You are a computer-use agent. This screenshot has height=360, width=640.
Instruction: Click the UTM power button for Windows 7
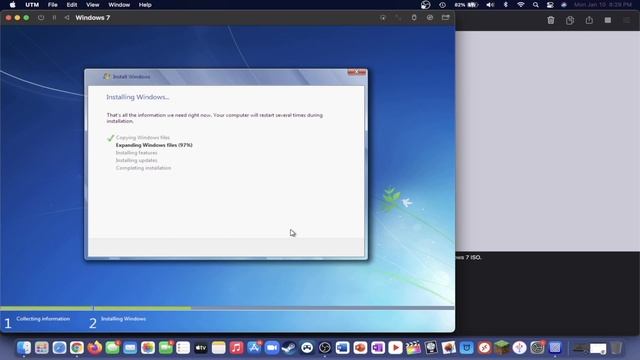(41, 18)
